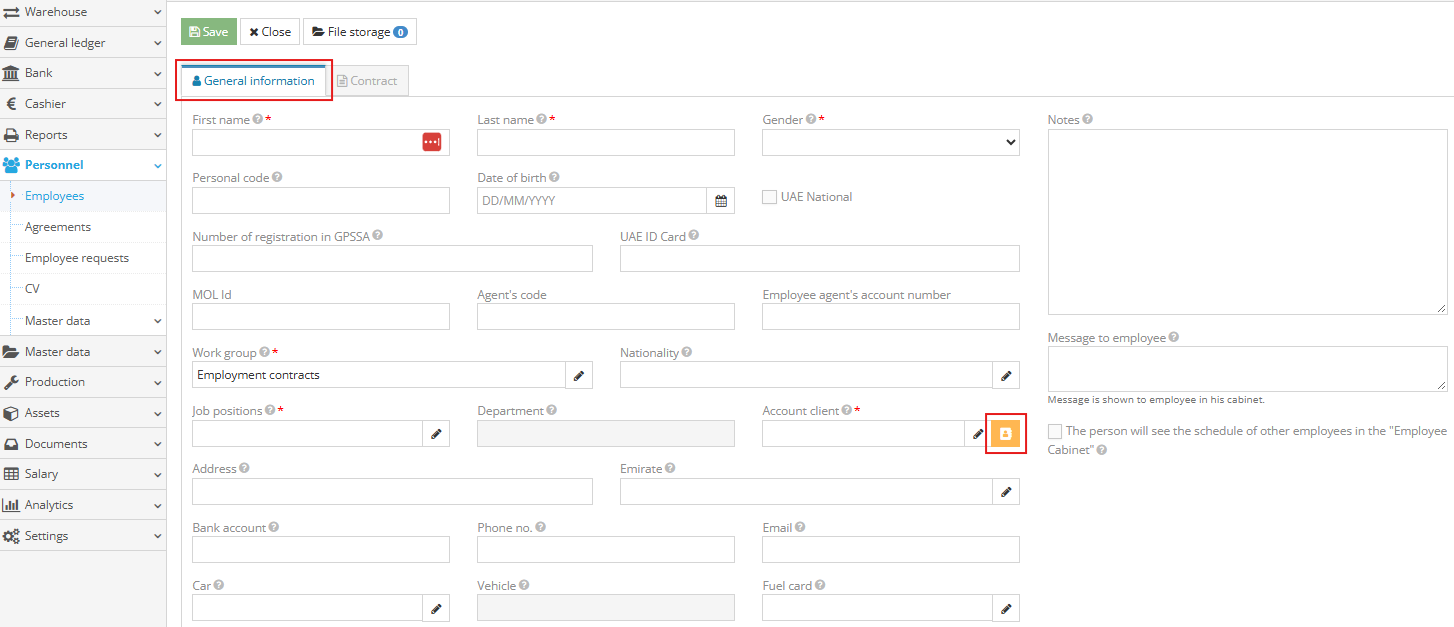Click the pencil icon beside Emirate field
The height and width of the screenshot is (627, 1454).
coord(1006,491)
